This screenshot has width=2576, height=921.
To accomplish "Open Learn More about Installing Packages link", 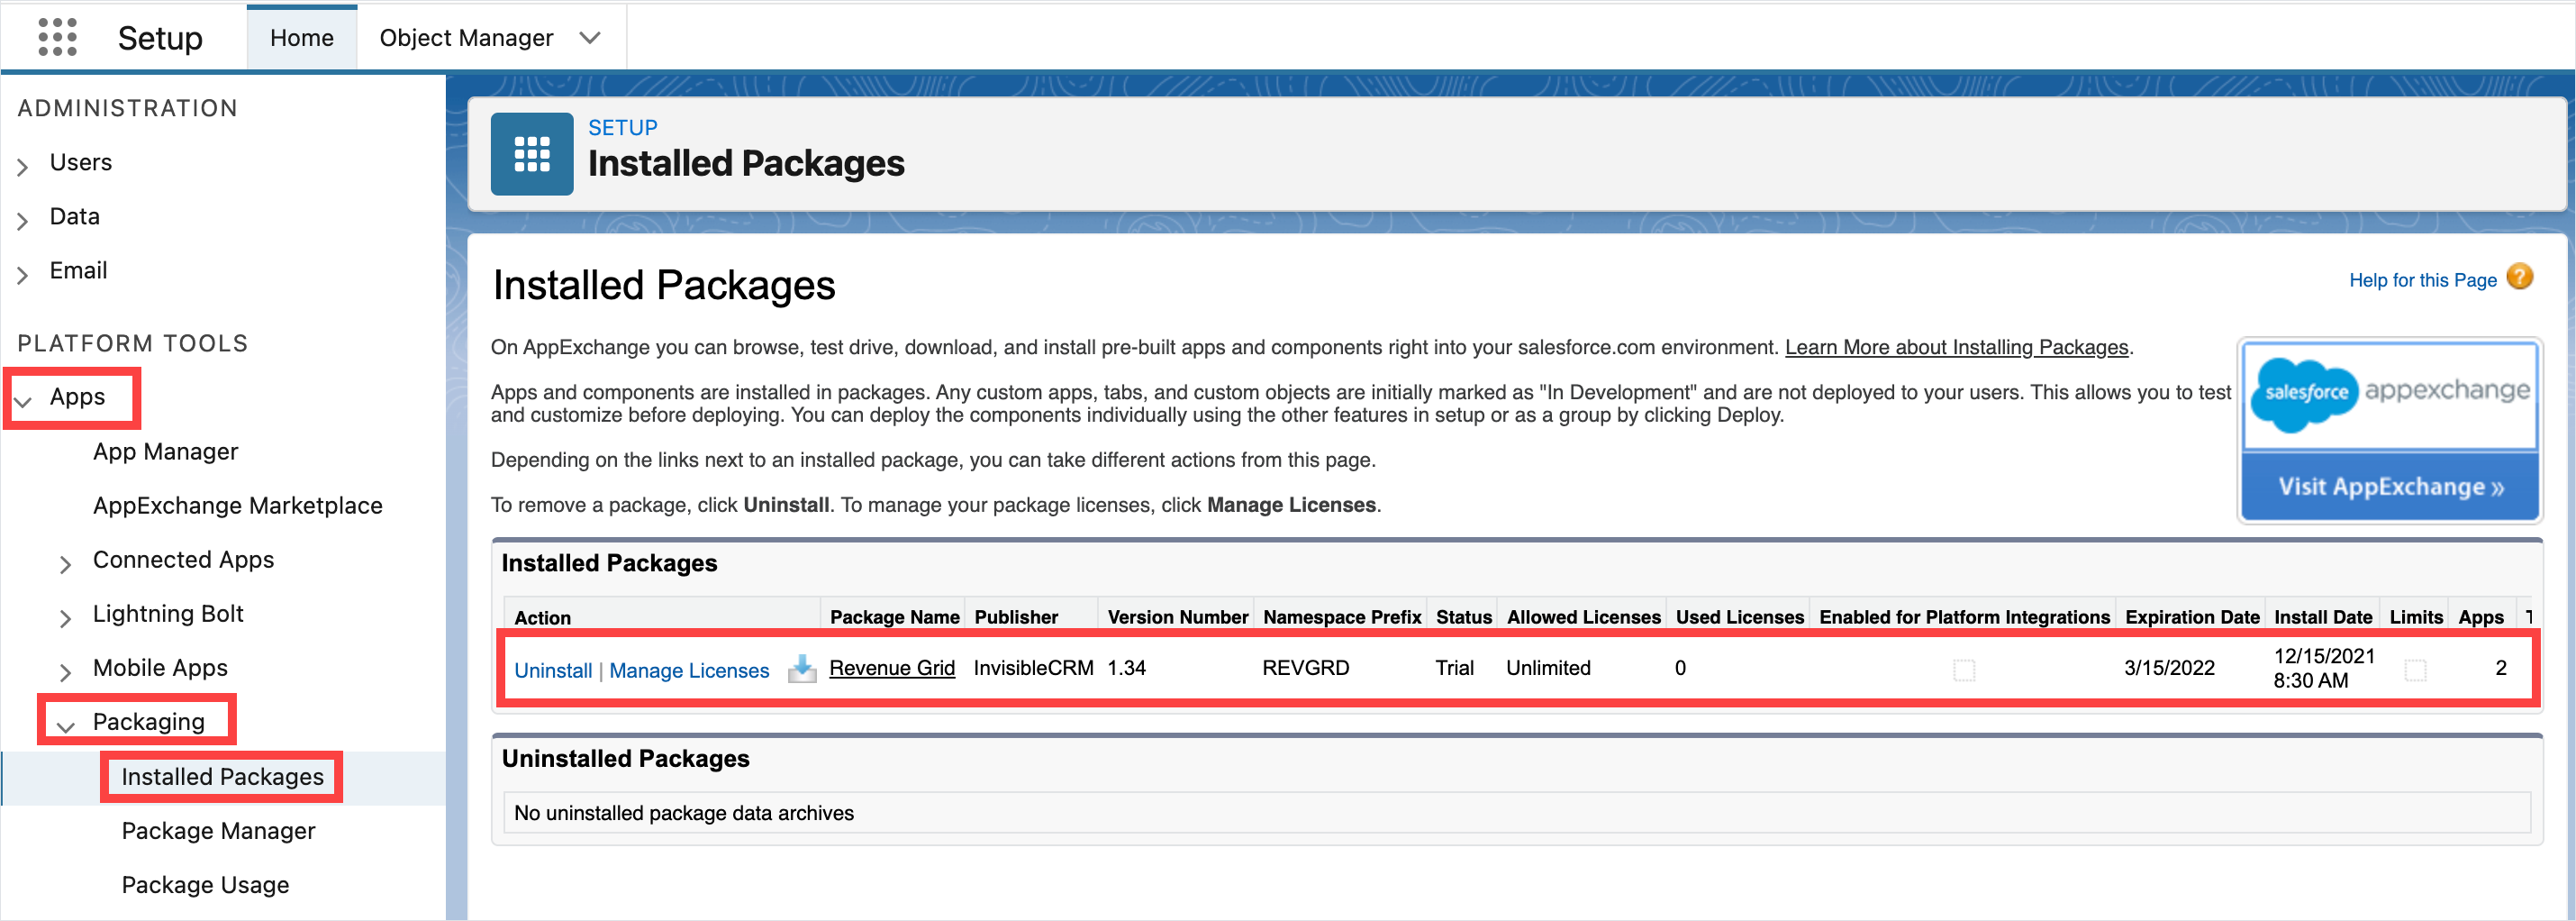I will tap(1956, 346).
